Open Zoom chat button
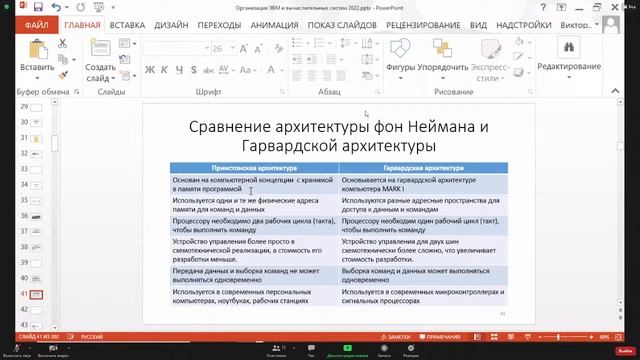Image resolution: width=640 pixels, height=360 pixels. pos(311,351)
